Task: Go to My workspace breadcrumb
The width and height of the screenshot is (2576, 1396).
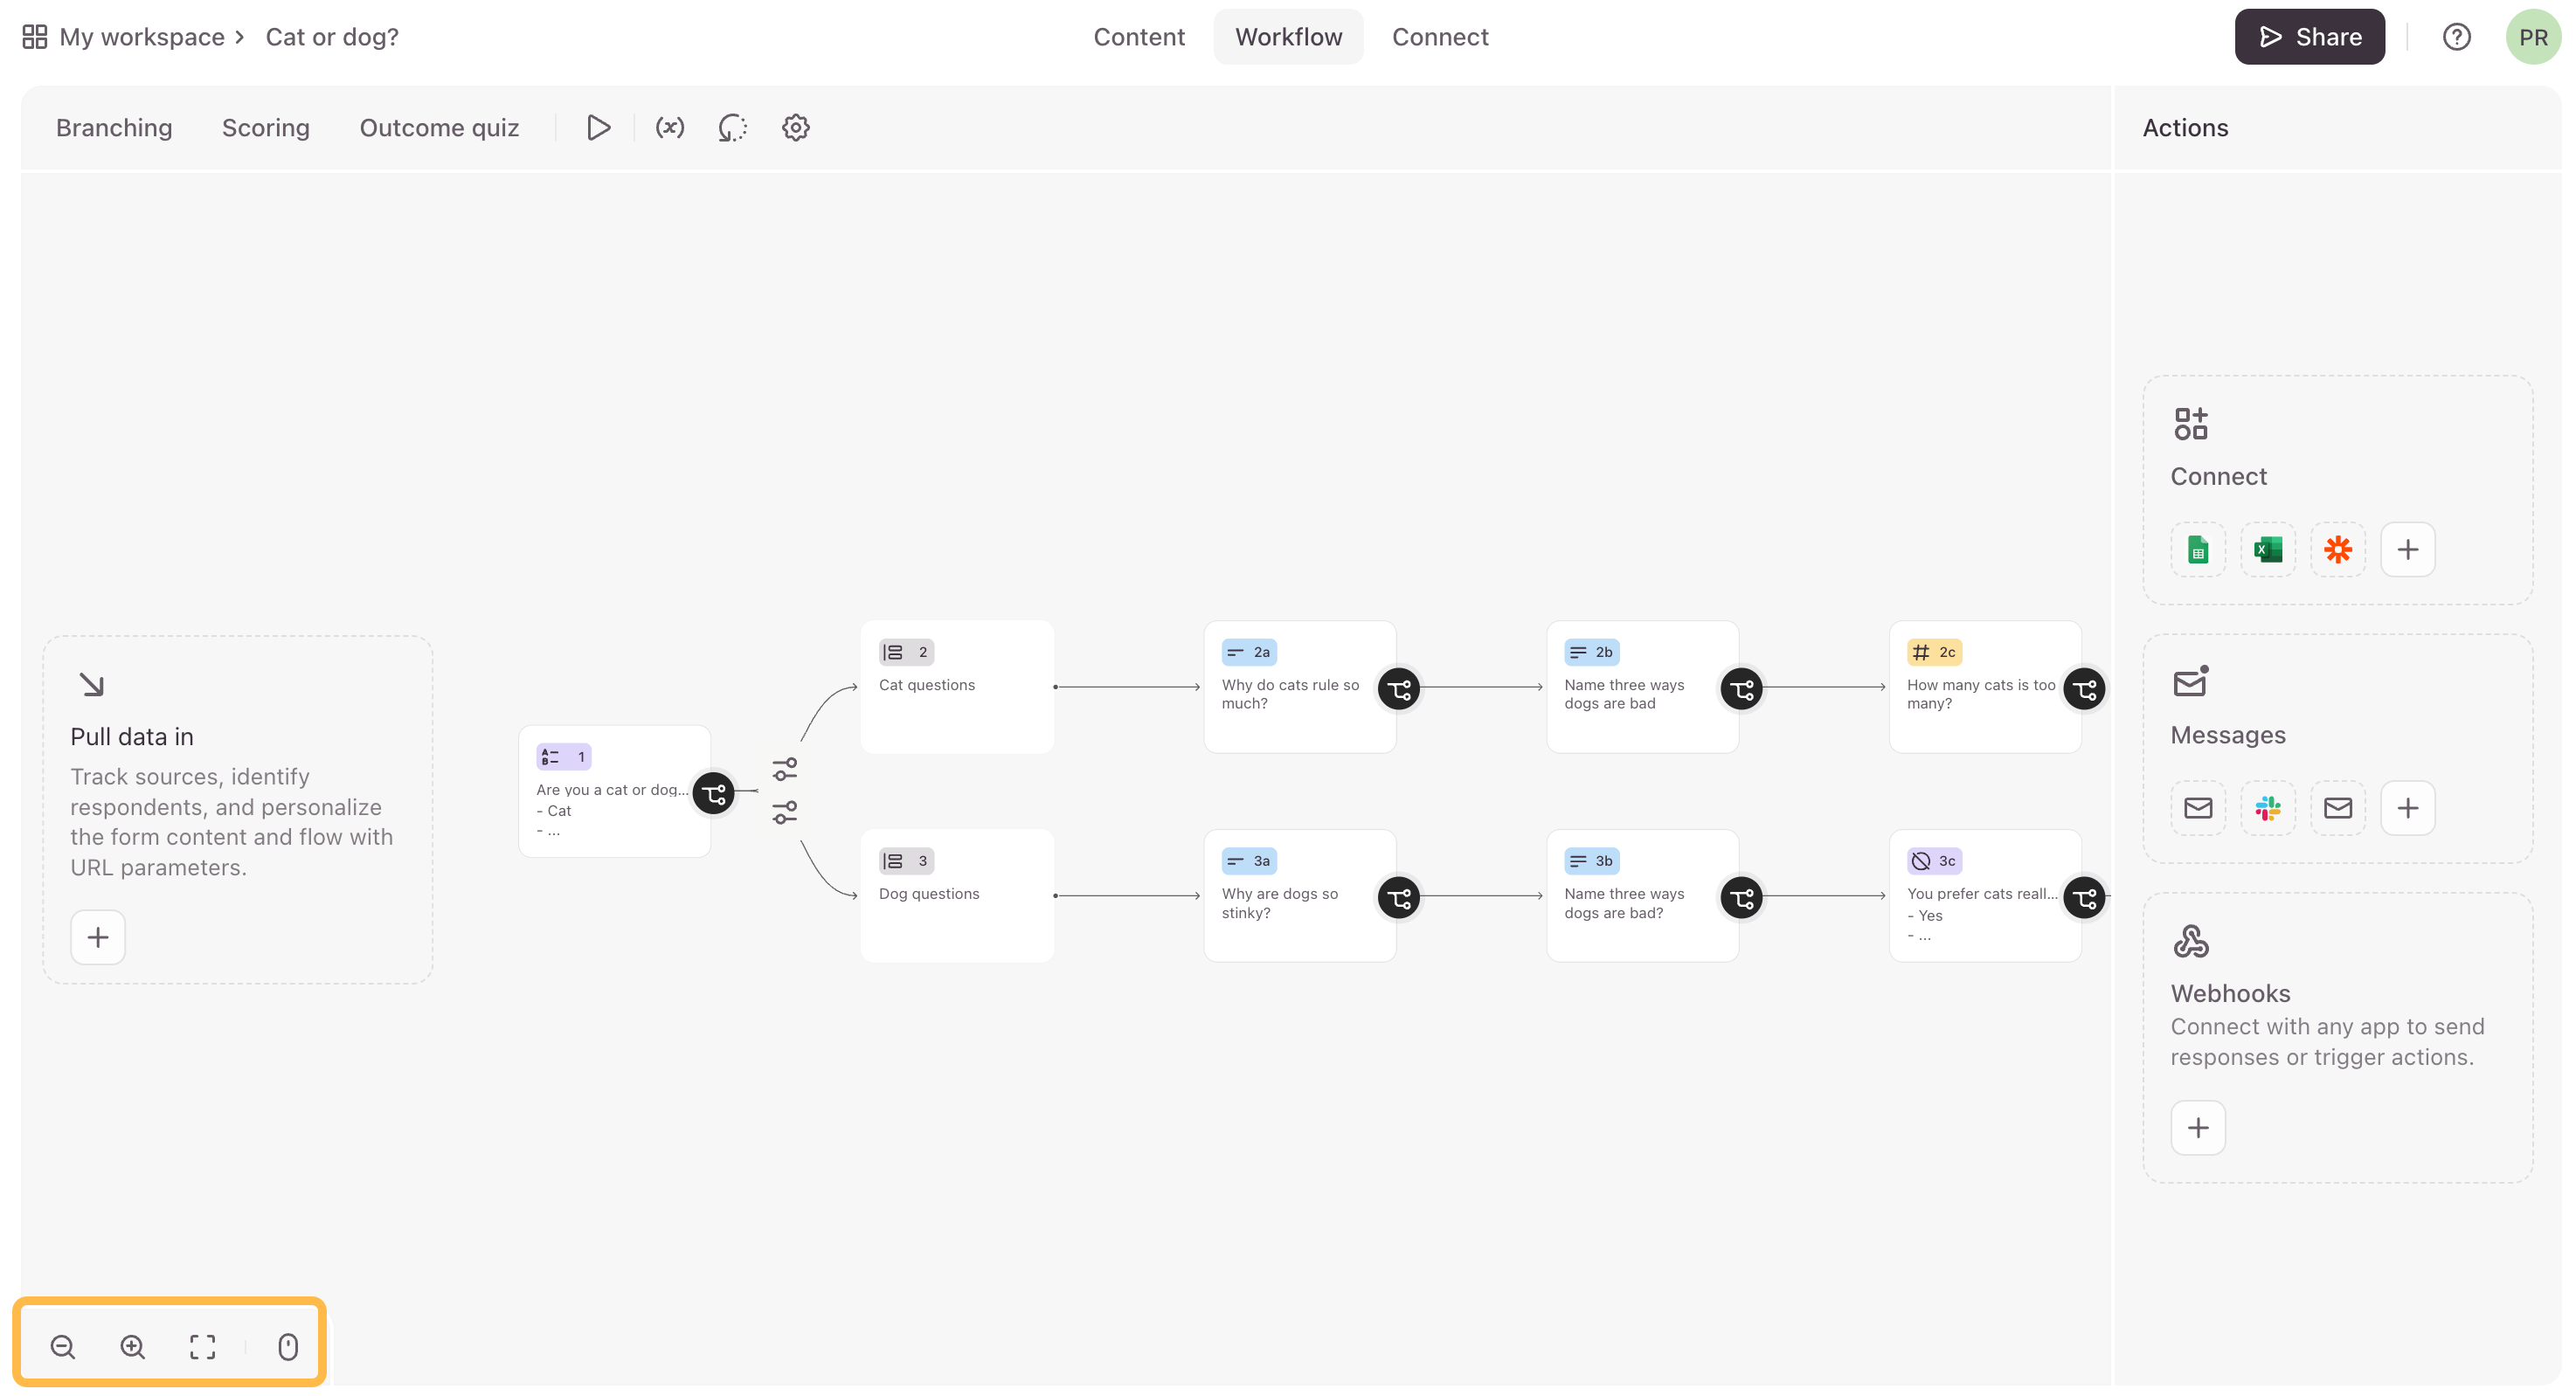Action: 142,37
